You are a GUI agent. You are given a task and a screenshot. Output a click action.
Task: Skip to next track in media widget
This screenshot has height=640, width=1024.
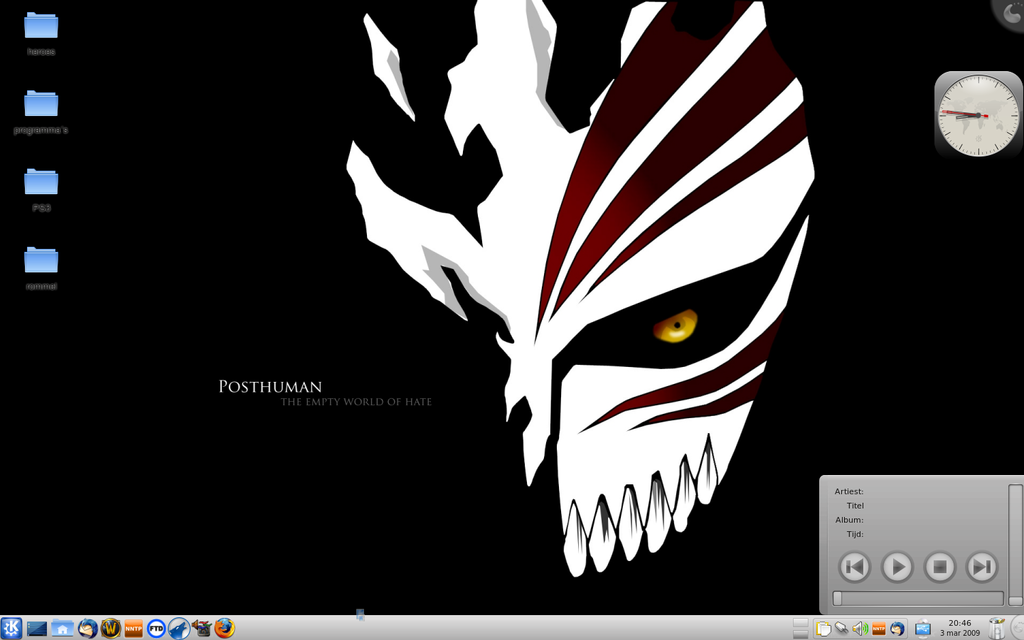click(x=982, y=566)
